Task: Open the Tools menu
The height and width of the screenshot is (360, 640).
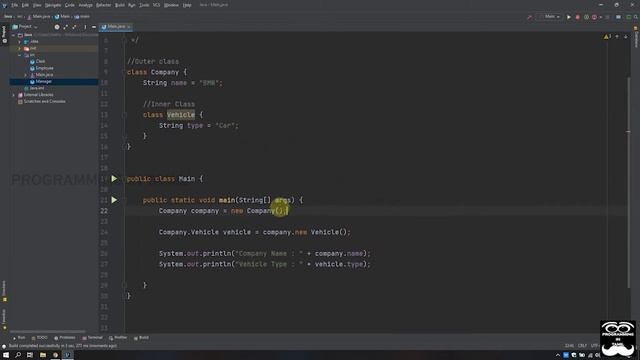Action: 144,5
